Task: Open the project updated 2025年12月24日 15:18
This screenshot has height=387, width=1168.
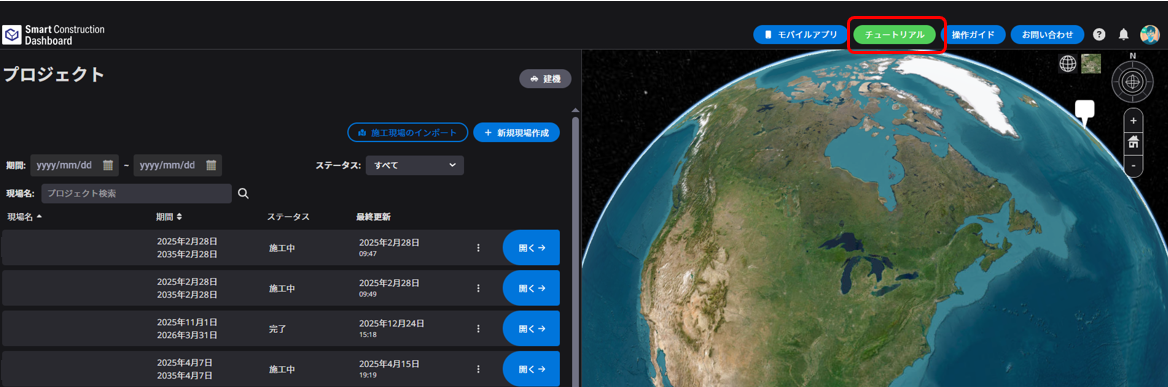Action: tap(531, 329)
